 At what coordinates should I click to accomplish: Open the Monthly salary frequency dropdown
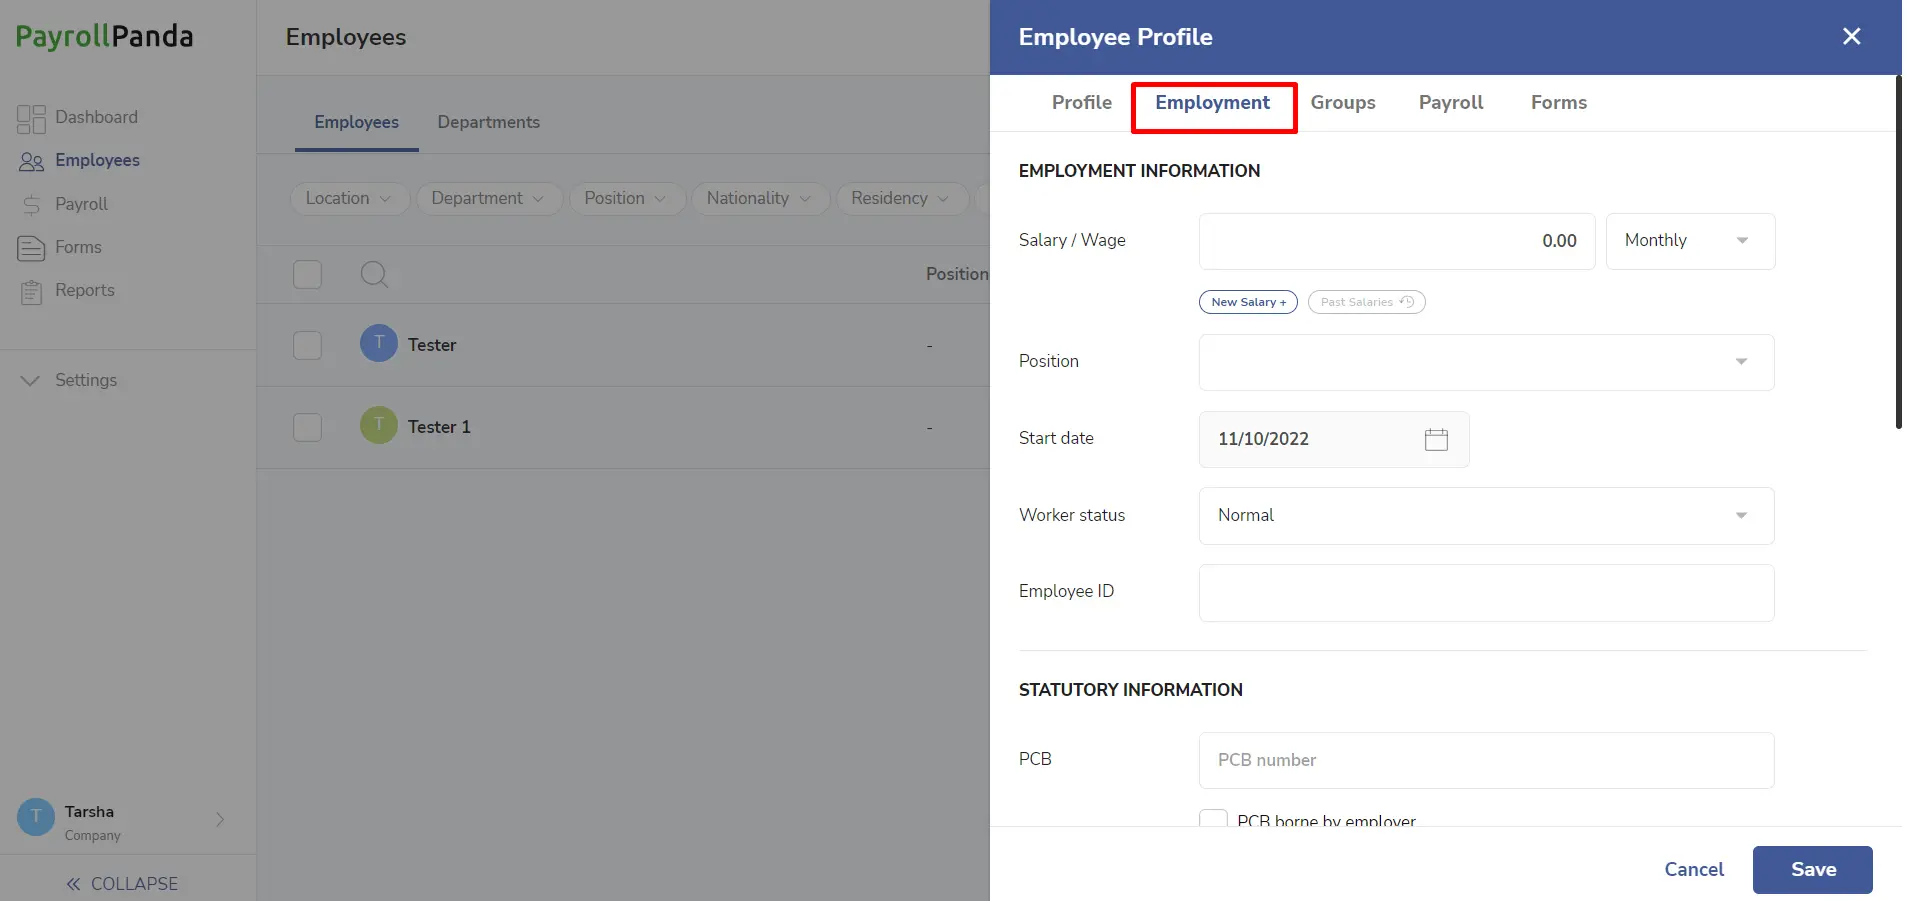coord(1690,241)
